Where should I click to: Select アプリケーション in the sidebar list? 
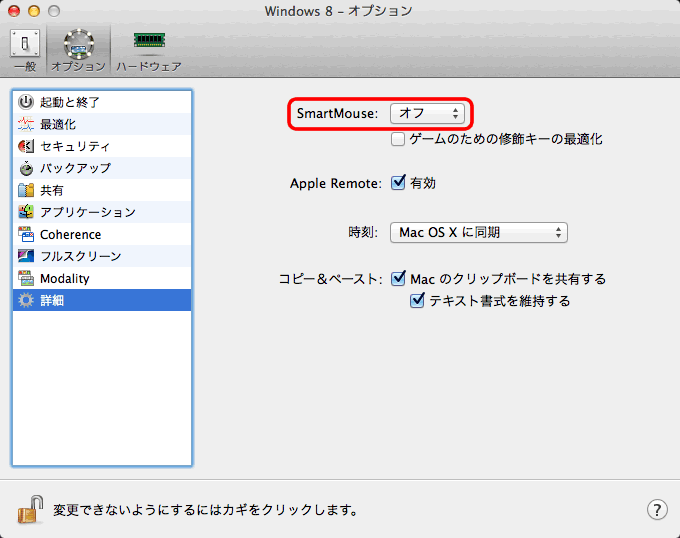click(102, 212)
